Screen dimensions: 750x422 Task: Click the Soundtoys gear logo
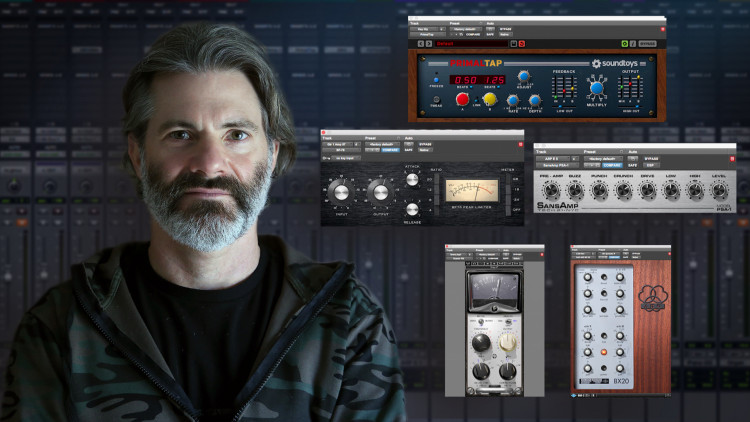click(596, 63)
